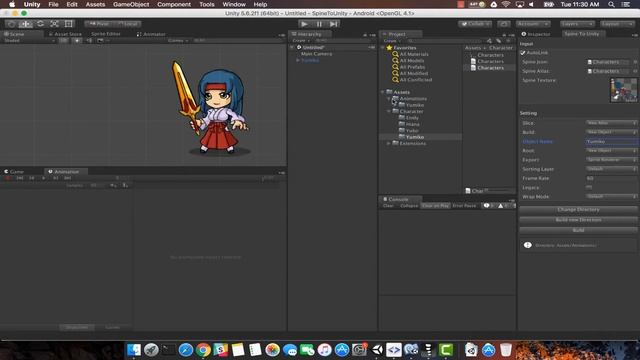Pause the game with Pause button
The height and width of the screenshot is (360, 640).
319,24
